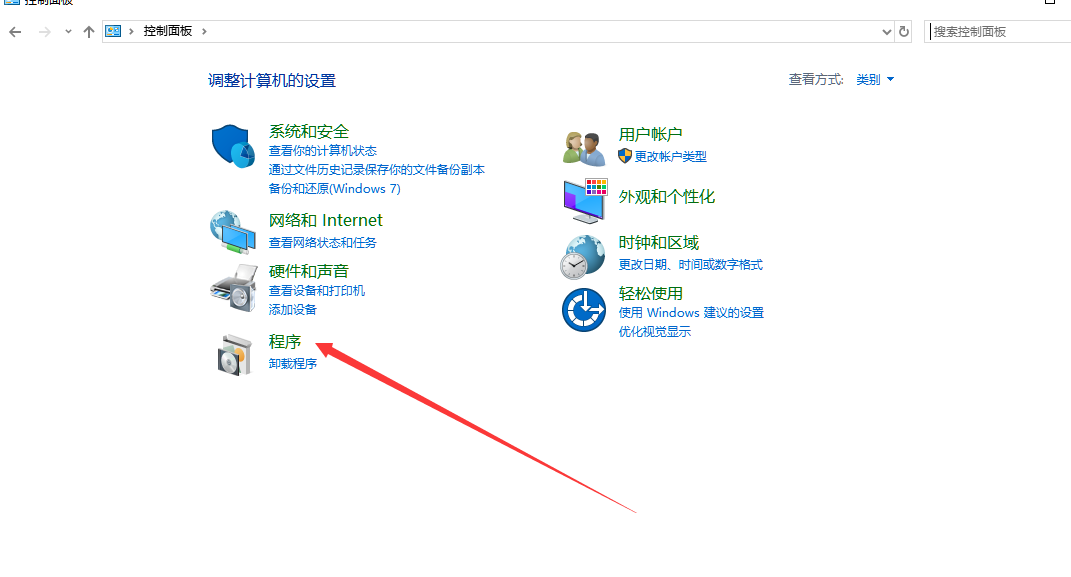The height and width of the screenshot is (577, 1071).
Task: Click the Hardware and Sound printer icon
Action: [x=233, y=288]
